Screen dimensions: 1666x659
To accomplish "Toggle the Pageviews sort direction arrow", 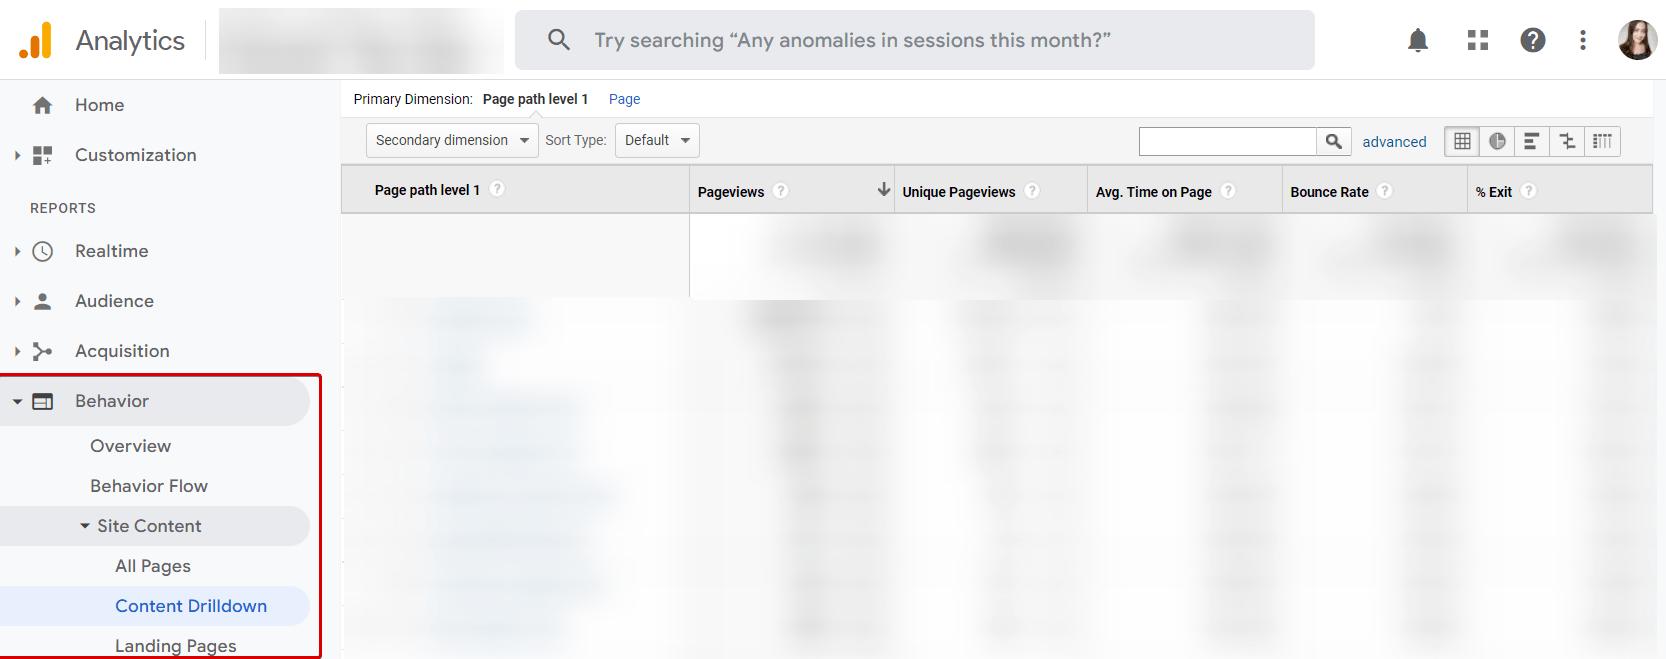I will 883,188.
